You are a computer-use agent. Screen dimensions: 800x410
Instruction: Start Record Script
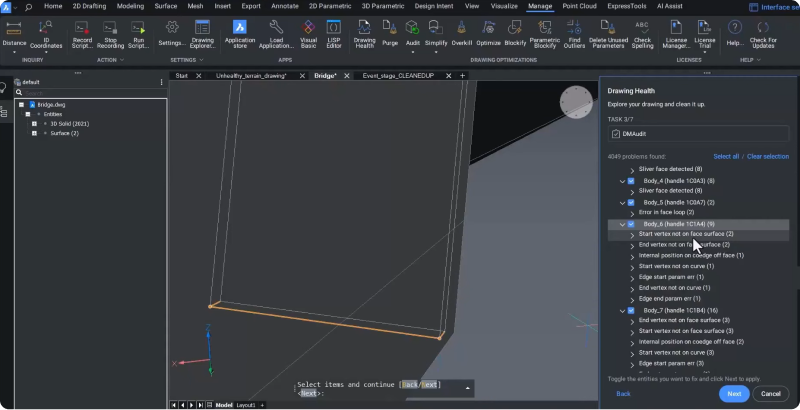[x=83, y=29]
